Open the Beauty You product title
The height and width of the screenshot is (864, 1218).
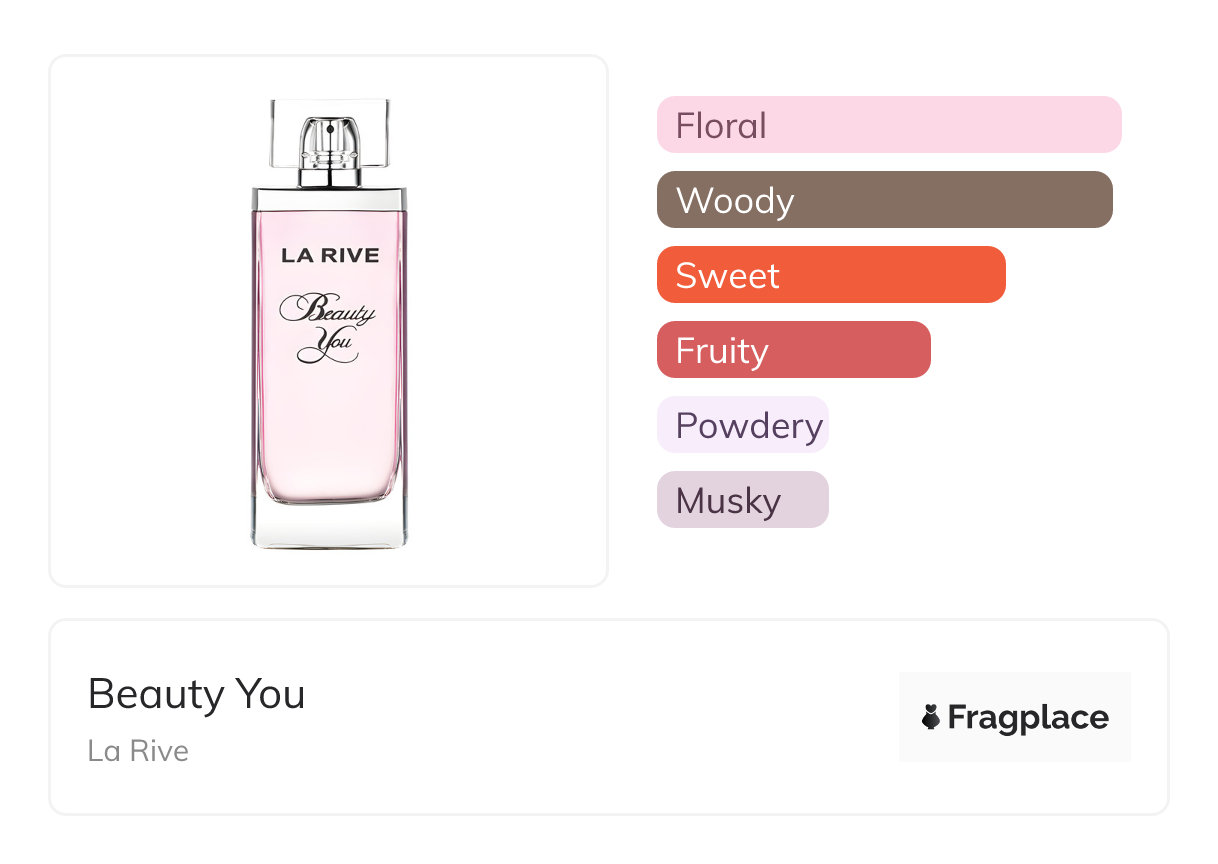click(x=196, y=694)
